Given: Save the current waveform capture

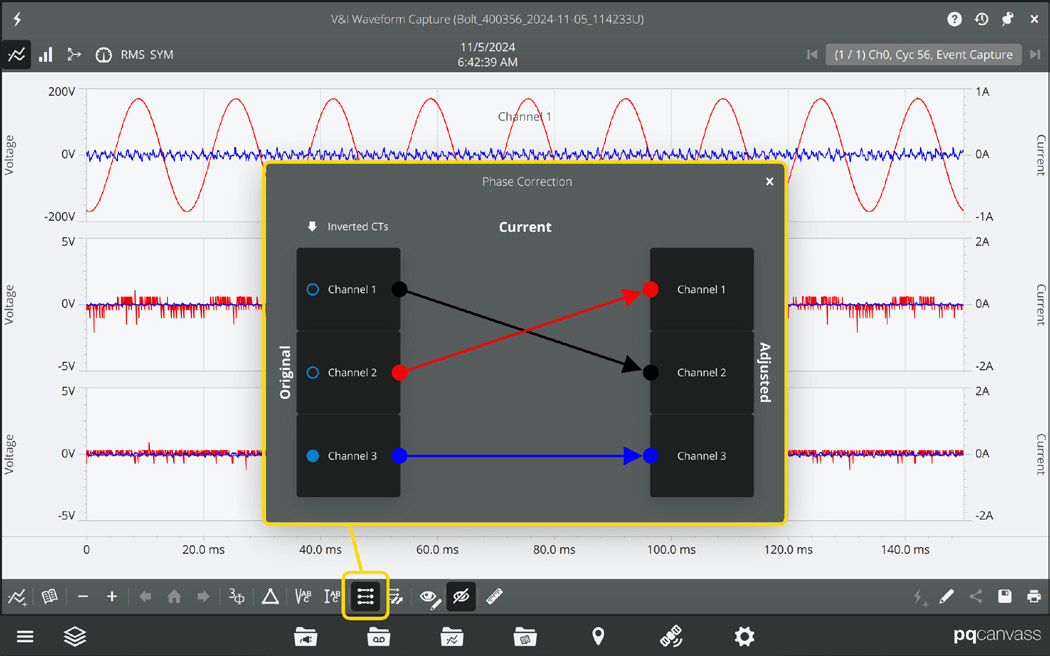Looking at the screenshot, I should 1004,596.
